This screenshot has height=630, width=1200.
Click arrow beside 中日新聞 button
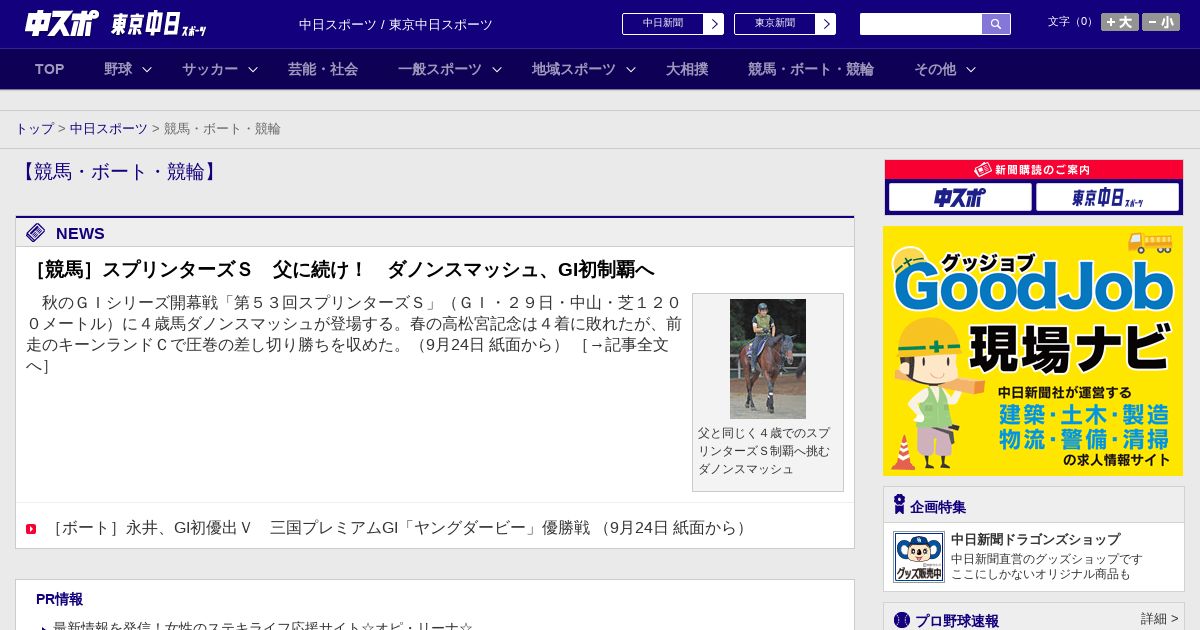click(x=714, y=24)
